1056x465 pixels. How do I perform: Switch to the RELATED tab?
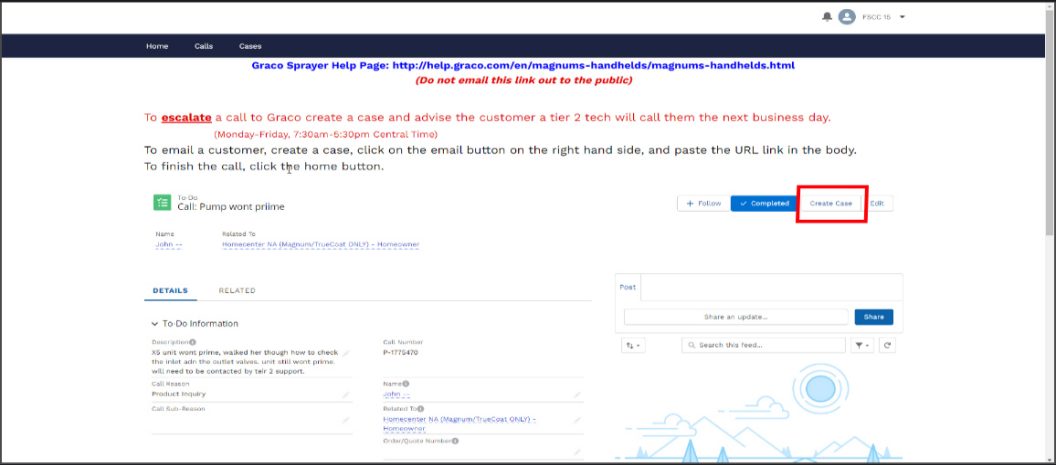tap(237, 291)
